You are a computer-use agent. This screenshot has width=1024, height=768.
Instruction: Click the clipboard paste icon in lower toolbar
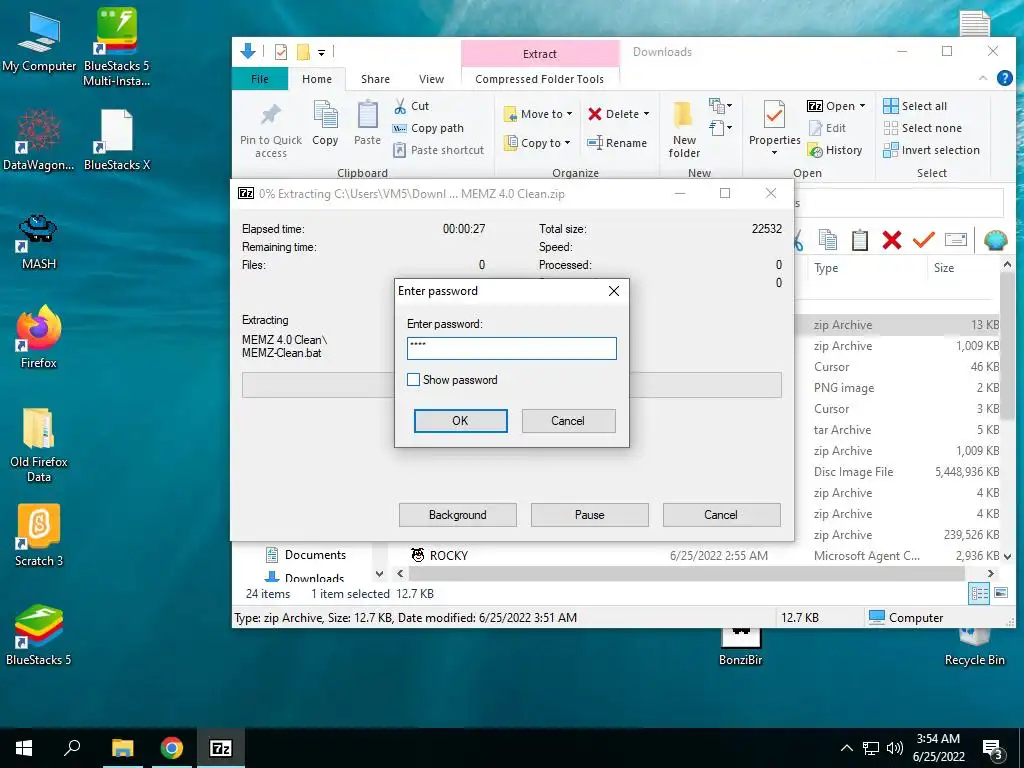pos(859,240)
